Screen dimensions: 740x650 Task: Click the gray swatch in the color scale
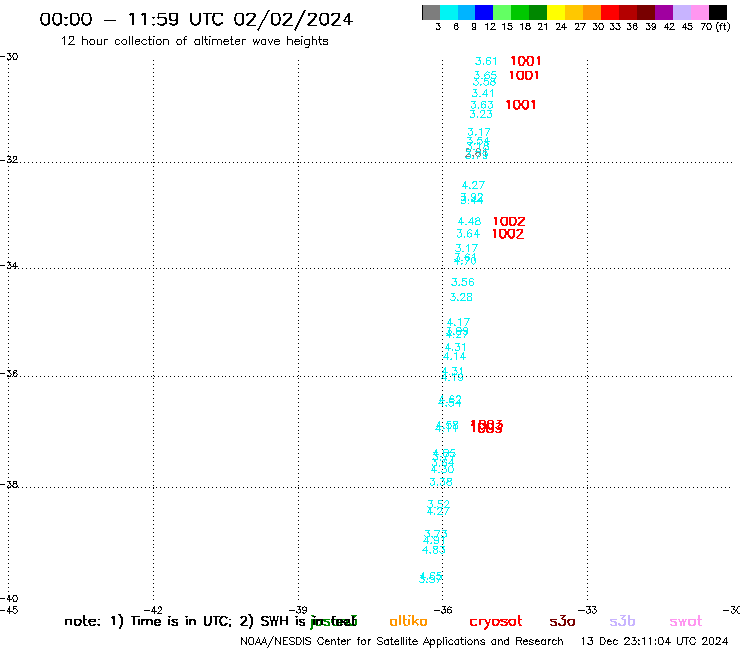pyautogui.click(x=431, y=12)
